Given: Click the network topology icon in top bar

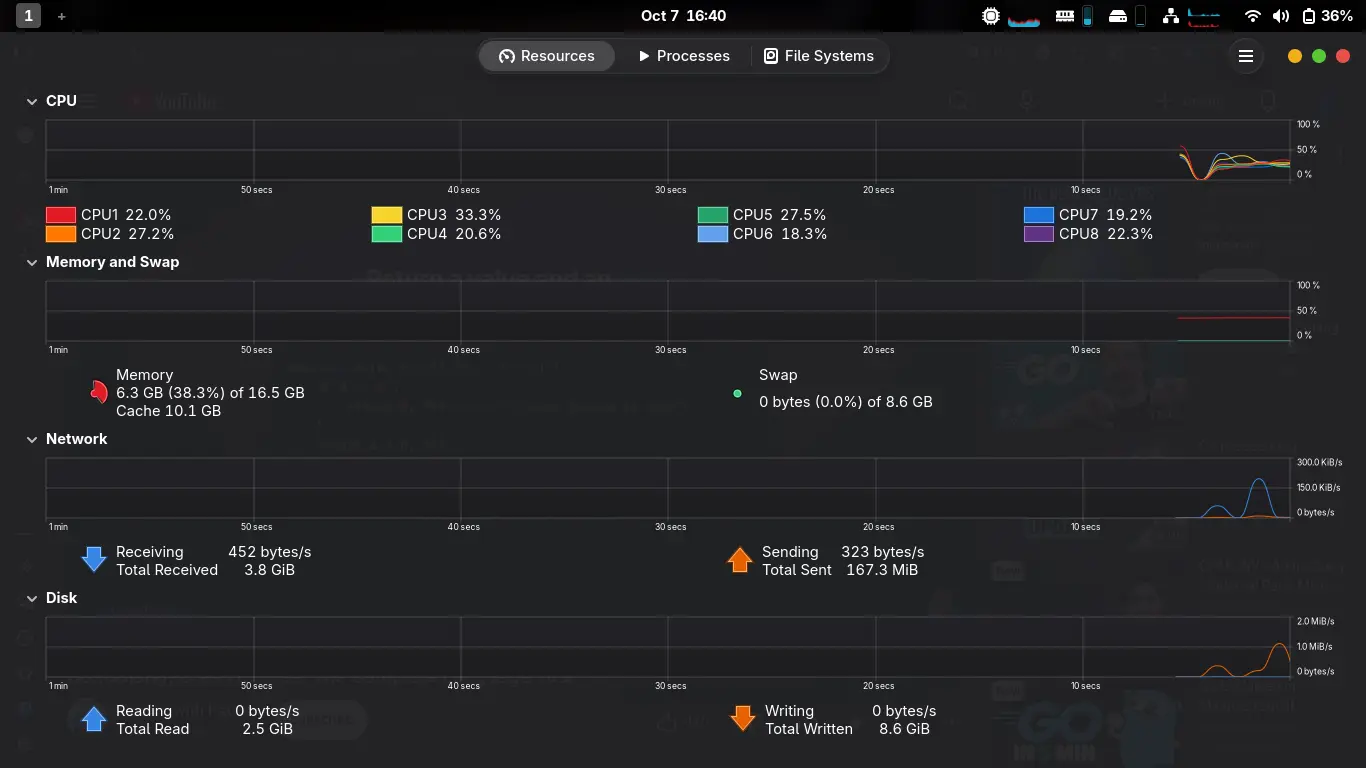Looking at the screenshot, I should (1171, 16).
